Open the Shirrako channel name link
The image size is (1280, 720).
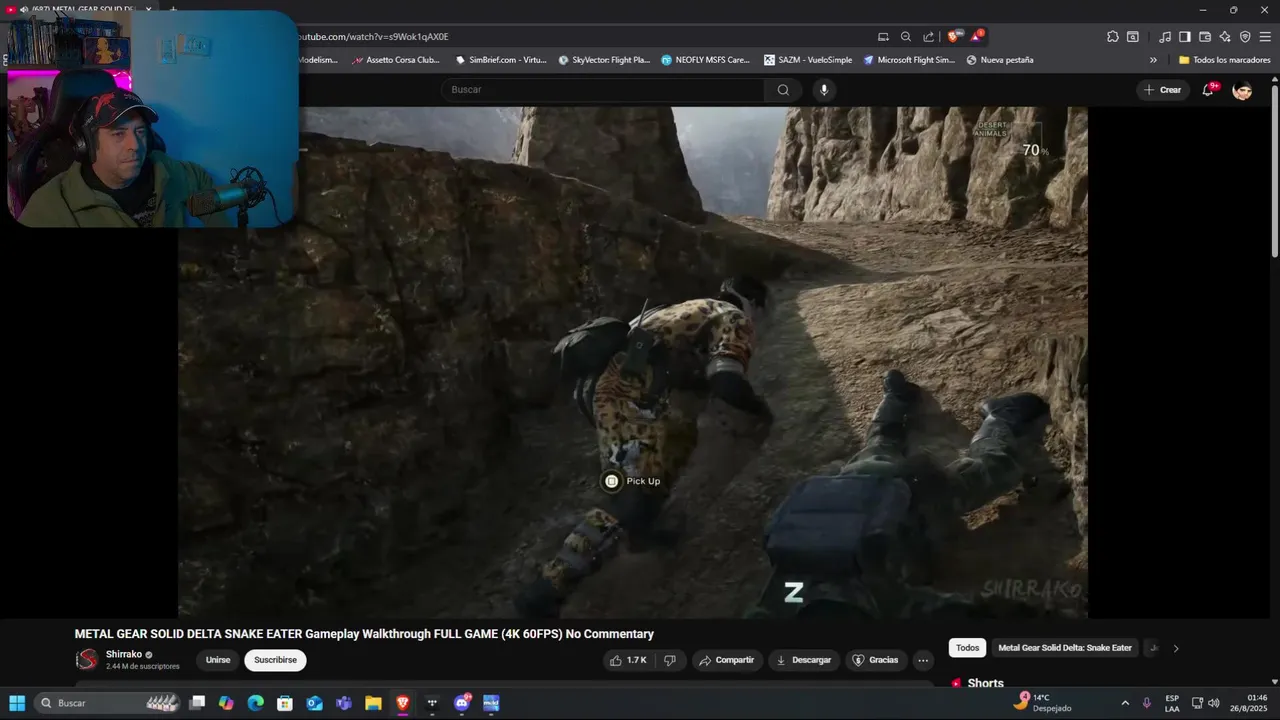pyautogui.click(x=124, y=655)
